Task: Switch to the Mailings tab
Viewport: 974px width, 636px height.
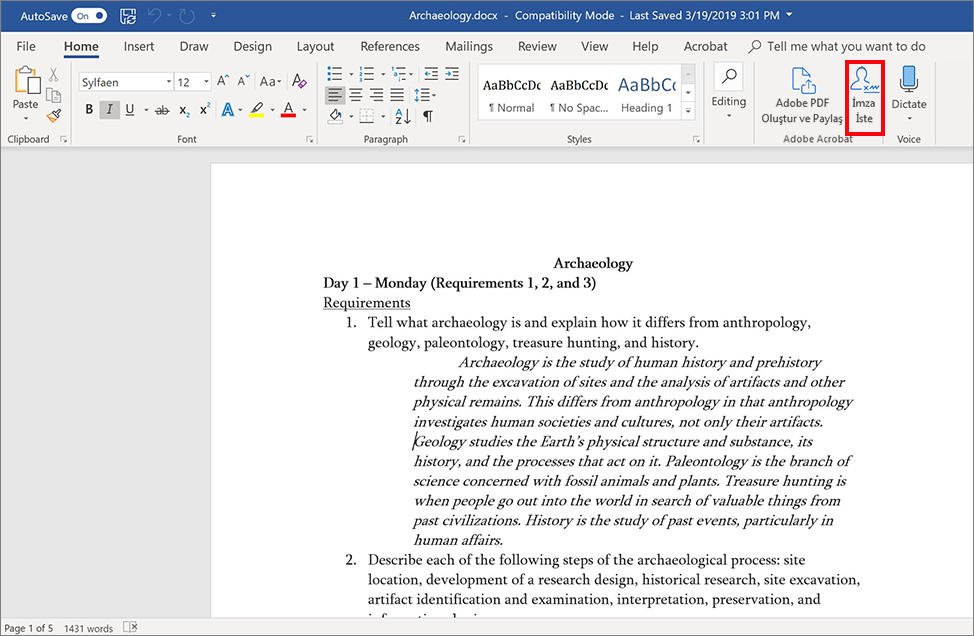Action: pos(469,47)
